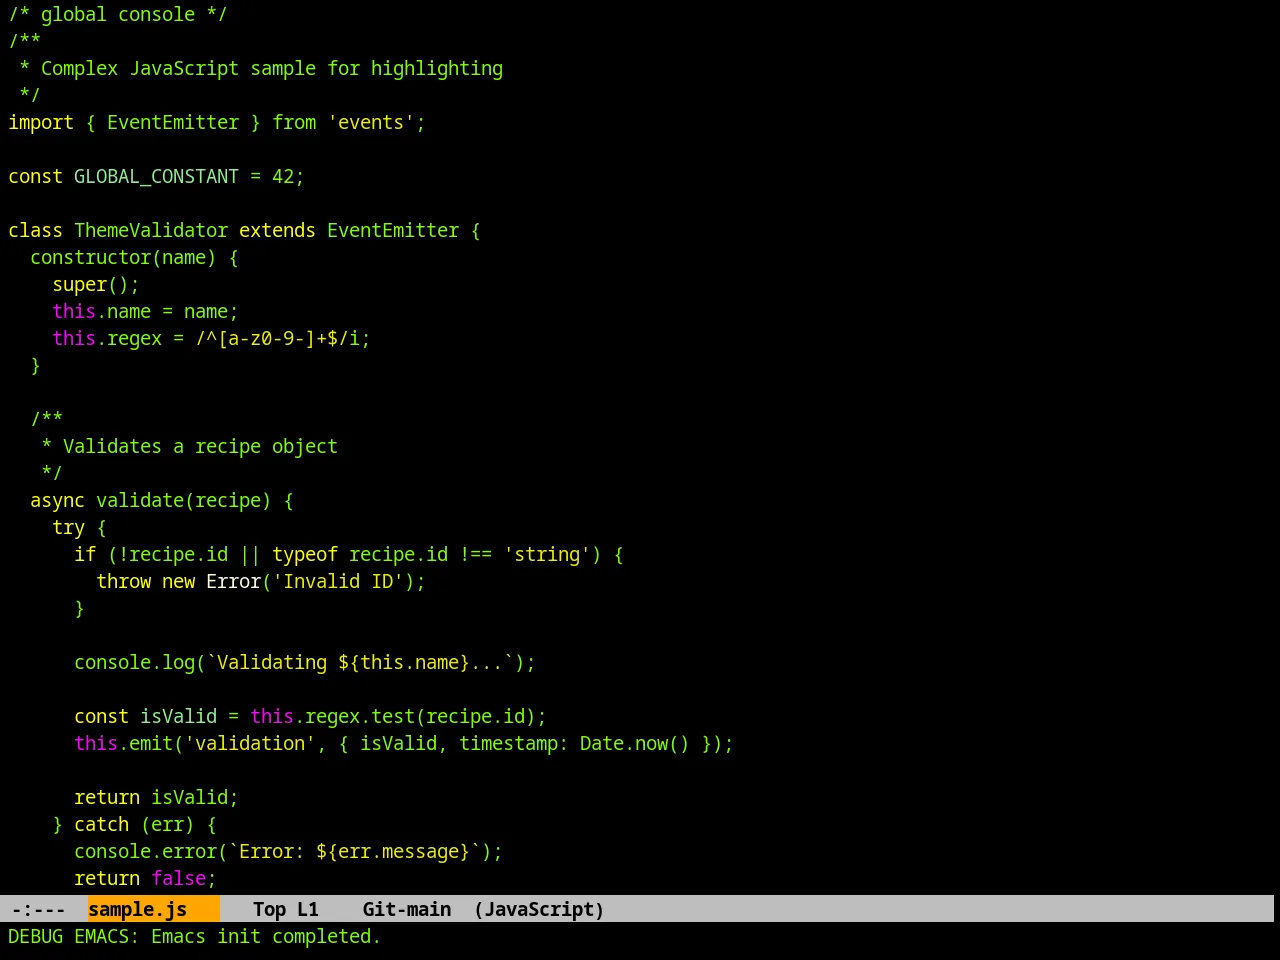Click 'Validates a recipe object' comment
Viewport: 1280px width, 960px height.
tap(200, 446)
